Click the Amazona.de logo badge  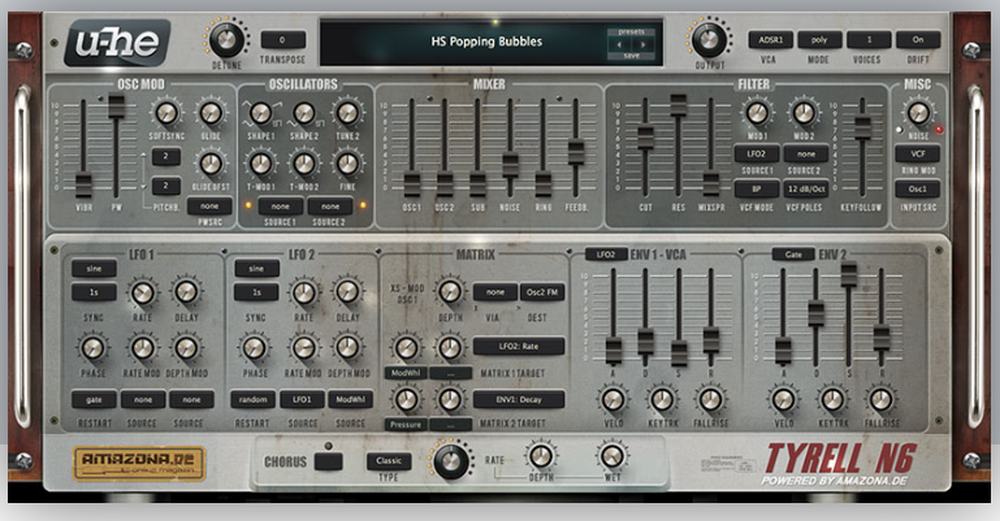tap(139, 464)
